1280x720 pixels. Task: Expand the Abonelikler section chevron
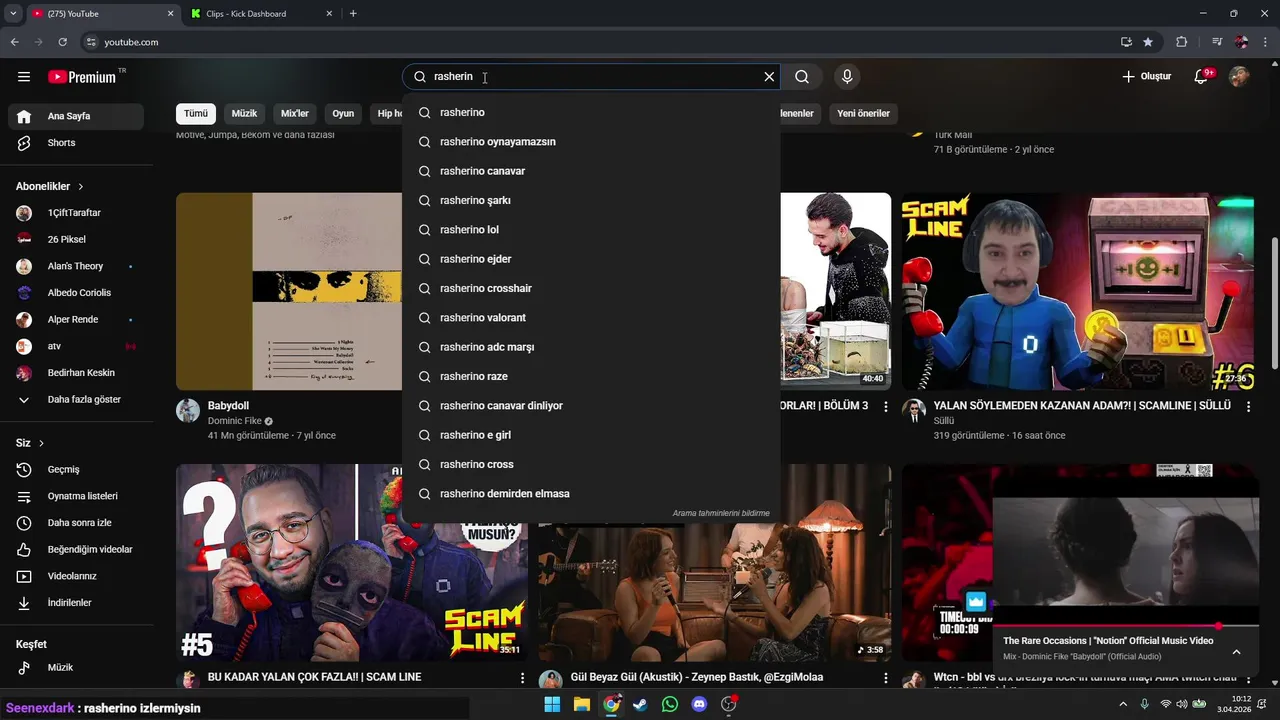(x=81, y=187)
